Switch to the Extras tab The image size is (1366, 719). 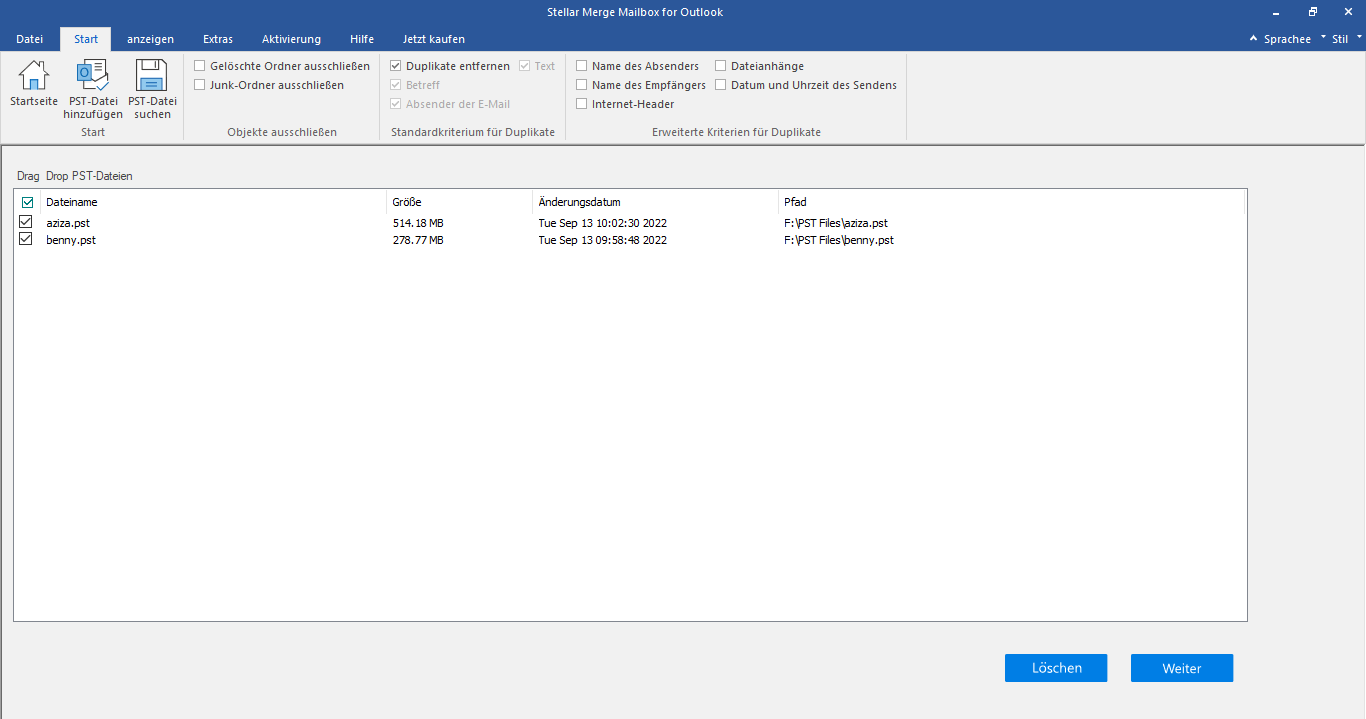217,39
